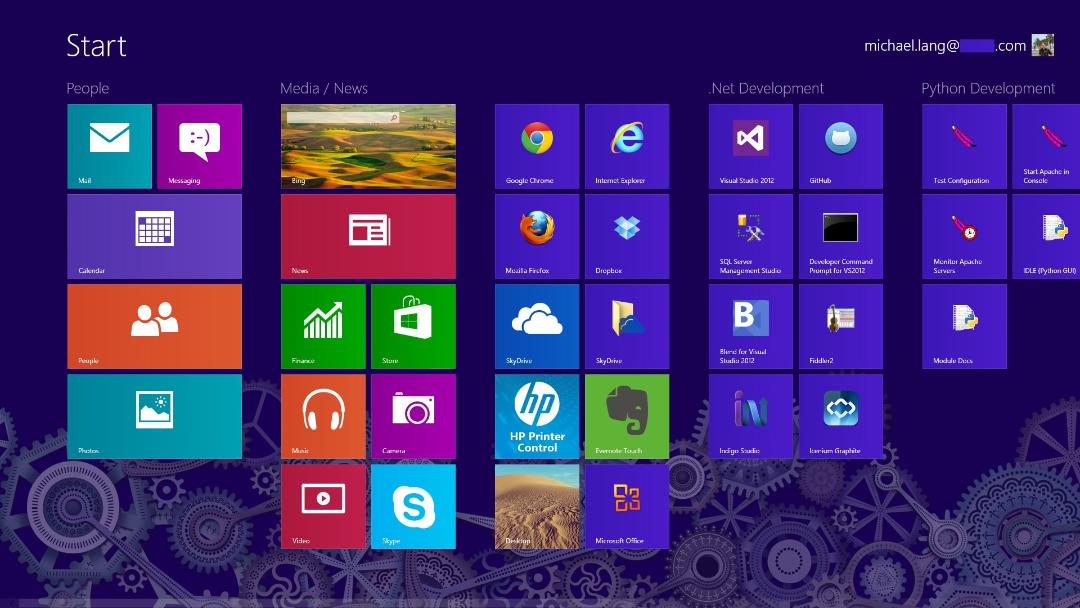
Task: Open Test Configuration tile
Action: point(964,146)
